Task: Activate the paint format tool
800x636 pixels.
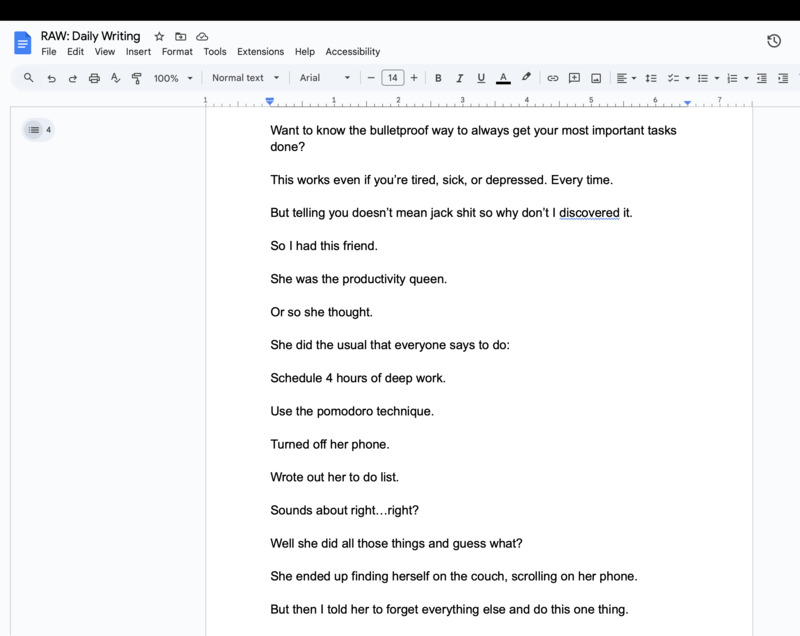Action: coord(136,78)
